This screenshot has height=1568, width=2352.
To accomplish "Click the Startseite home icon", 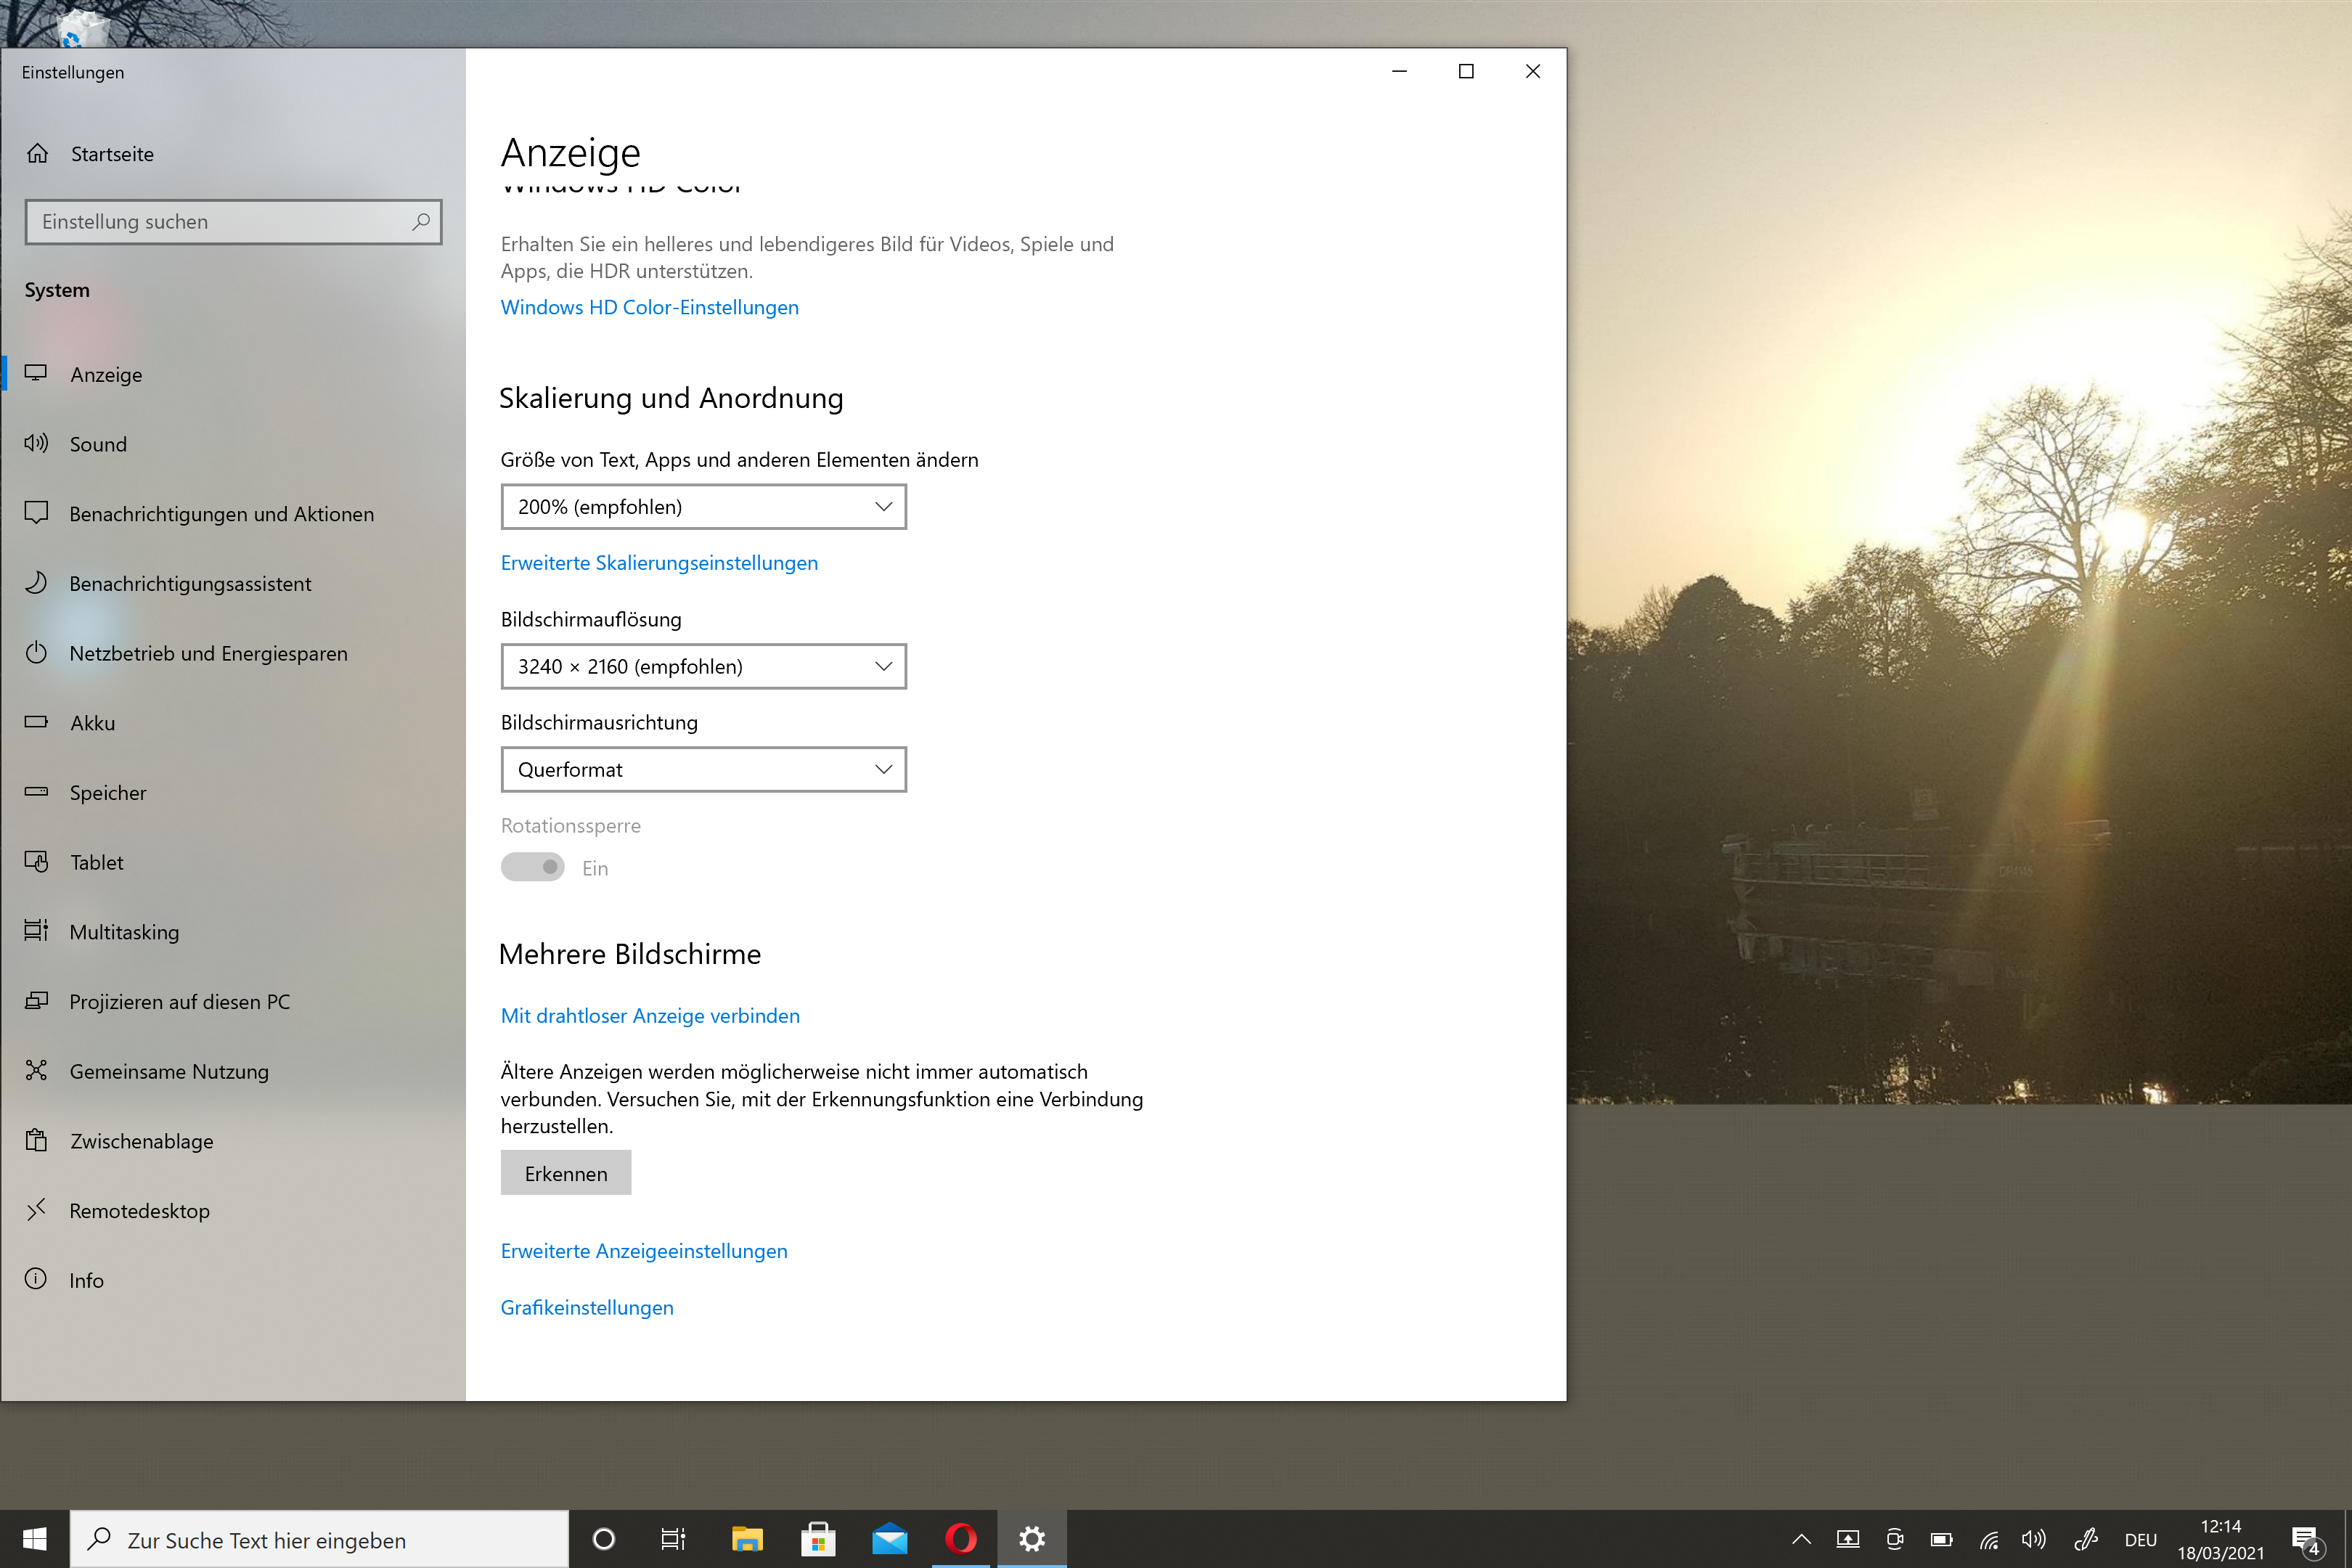I will (x=38, y=154).
